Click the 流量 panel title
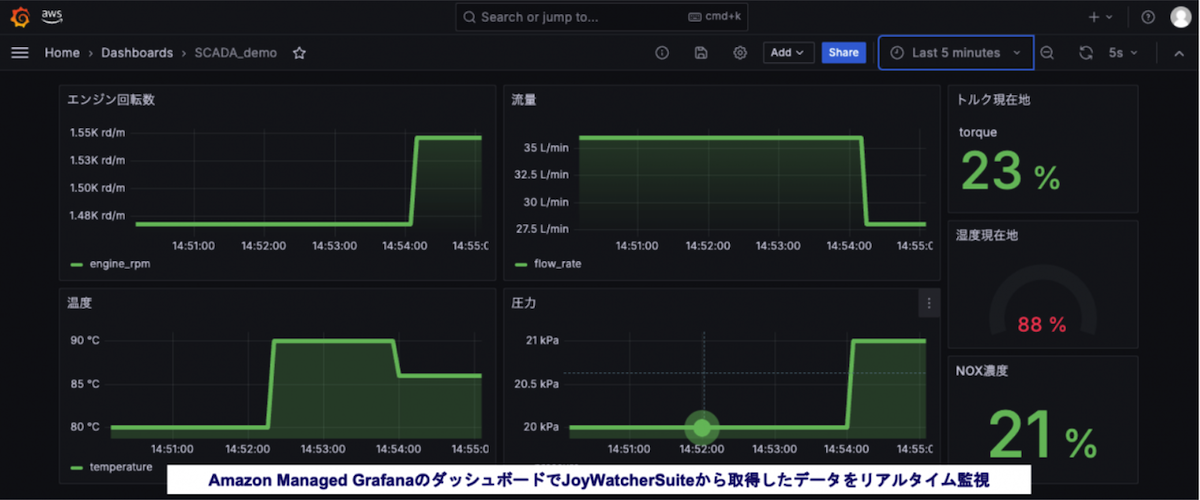Viewport: 1200px width, 500px height. (524, 100)
